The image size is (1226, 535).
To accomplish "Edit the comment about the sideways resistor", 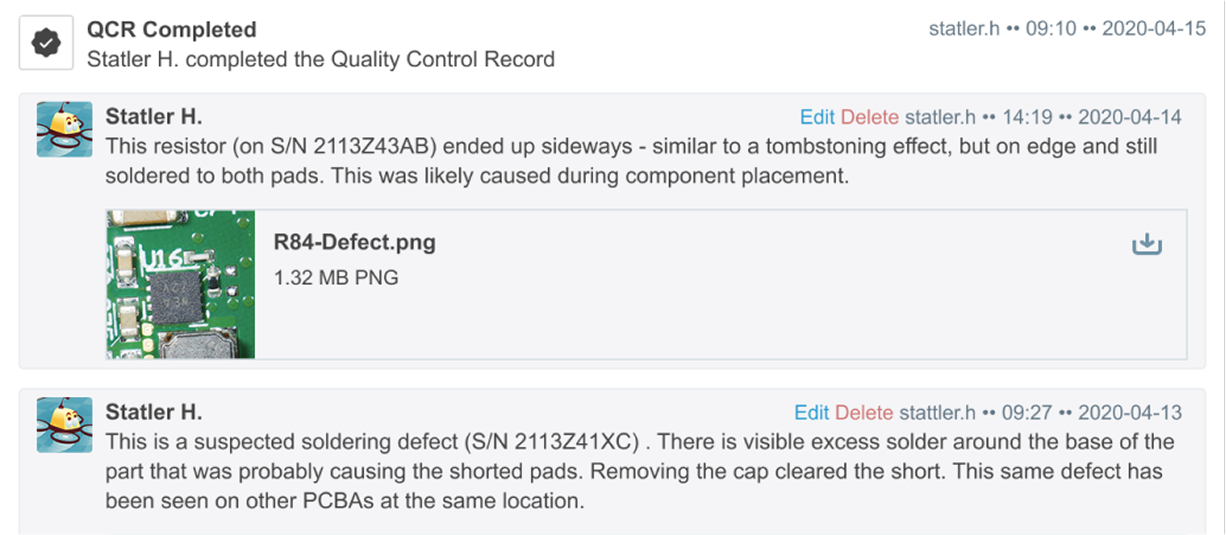I will [x=818, y=117].
